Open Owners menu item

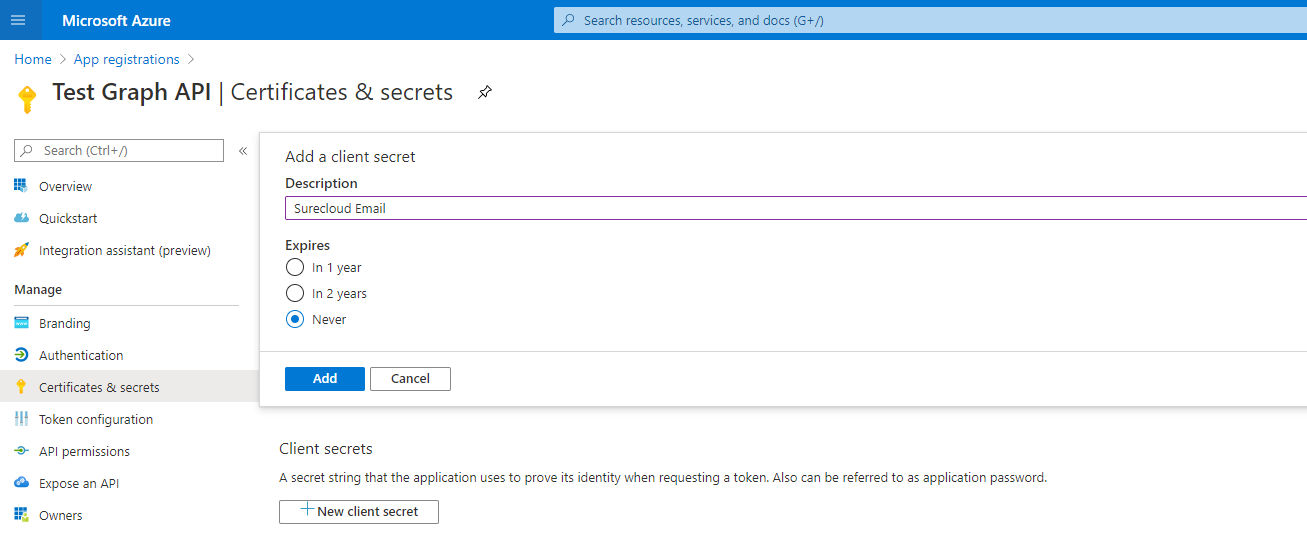(61, 515)
